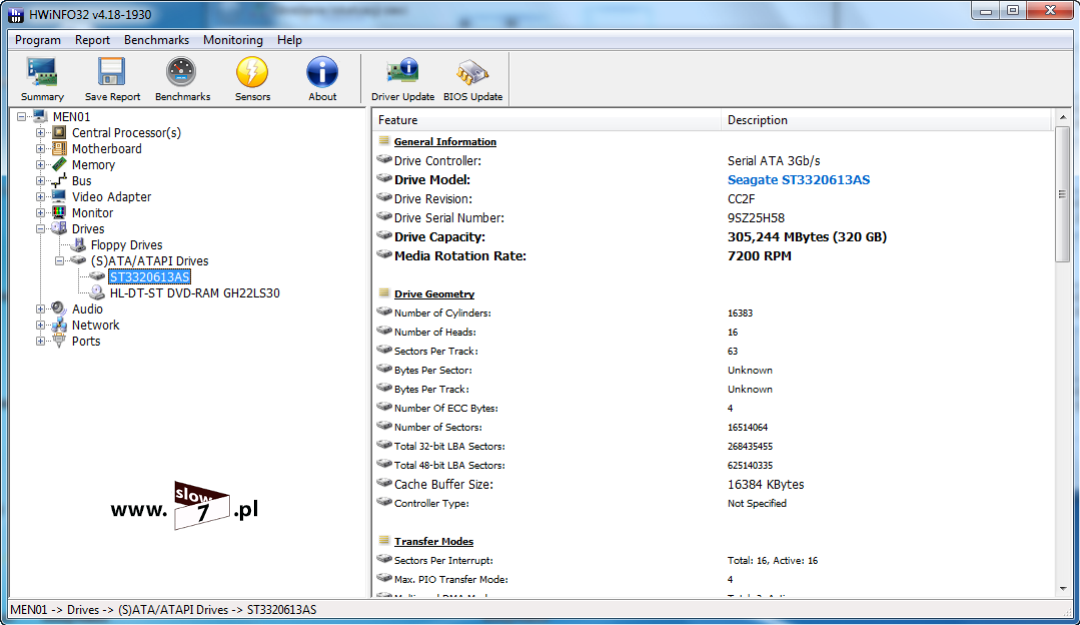1080x625 pixels.
Task: Click the Transfer Modes section heading
Action: click(x=433, y=541)
